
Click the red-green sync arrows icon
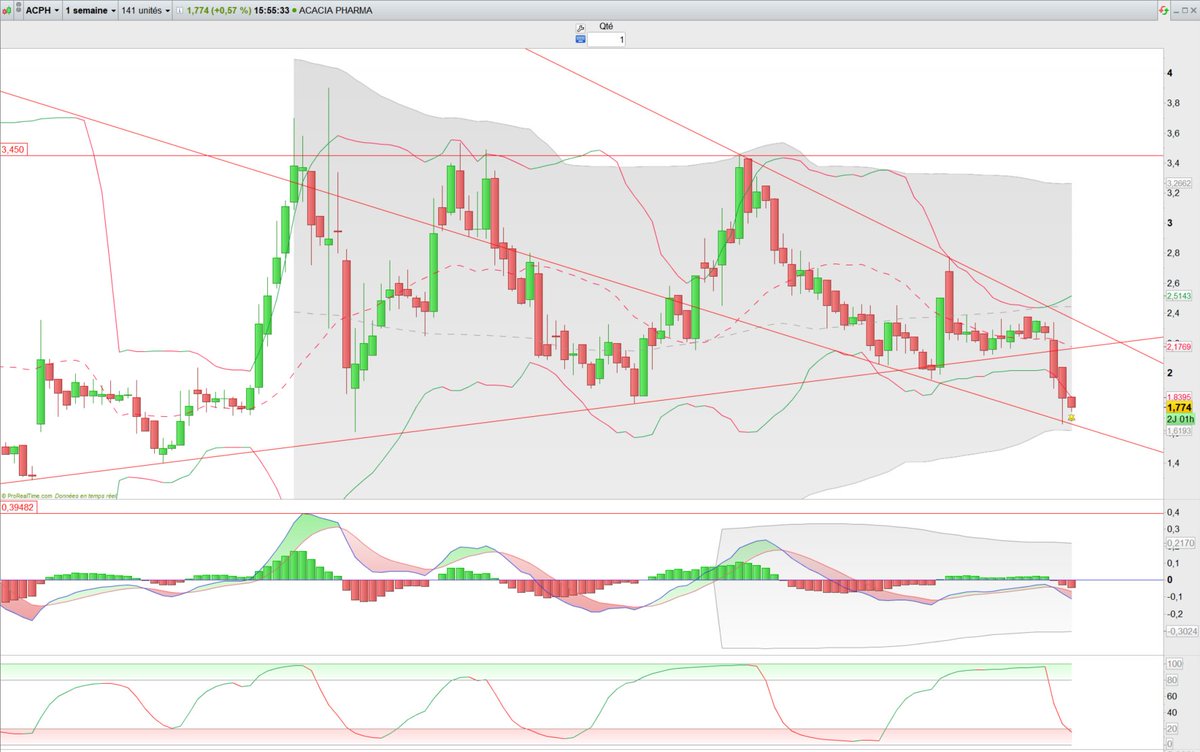(x=1163, y=9)
